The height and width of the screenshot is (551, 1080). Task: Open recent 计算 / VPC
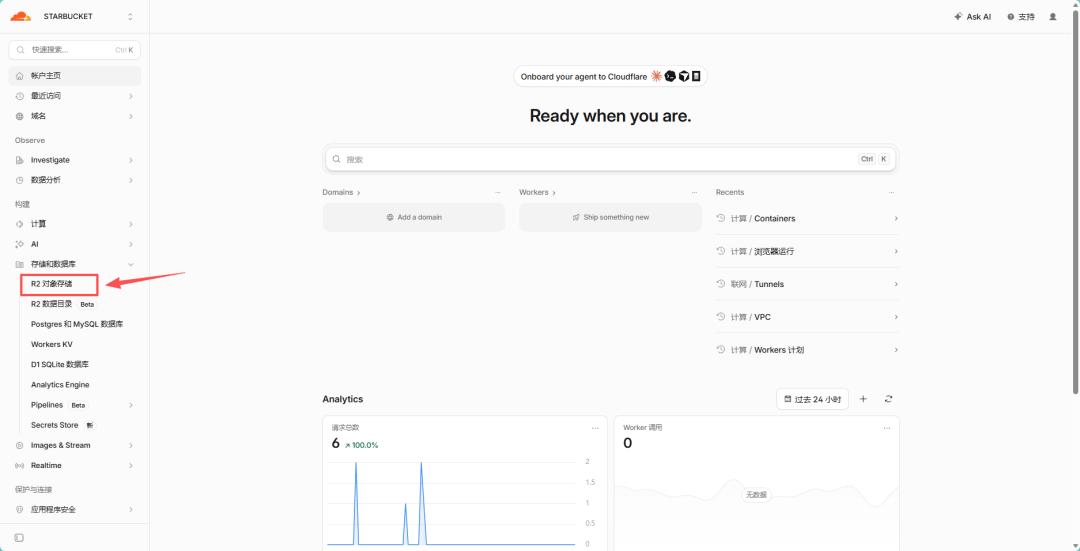(x=807, y=317)
